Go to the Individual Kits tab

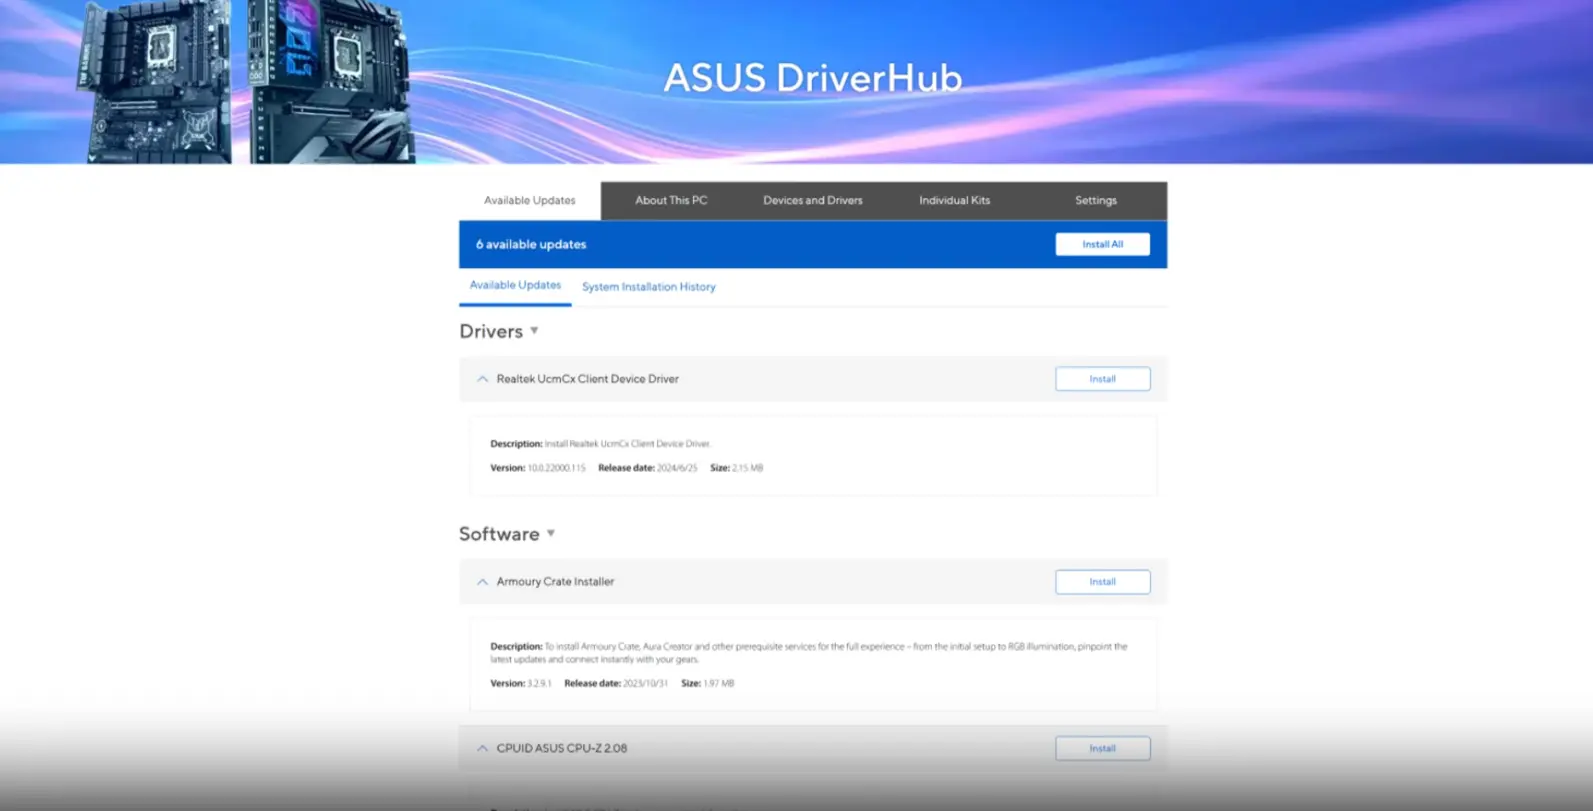[955, 200]
